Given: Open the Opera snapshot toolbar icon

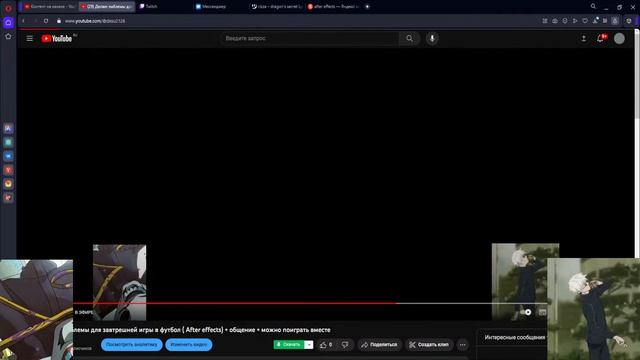Looking at the screenshot, I should [x=555, y=21].
